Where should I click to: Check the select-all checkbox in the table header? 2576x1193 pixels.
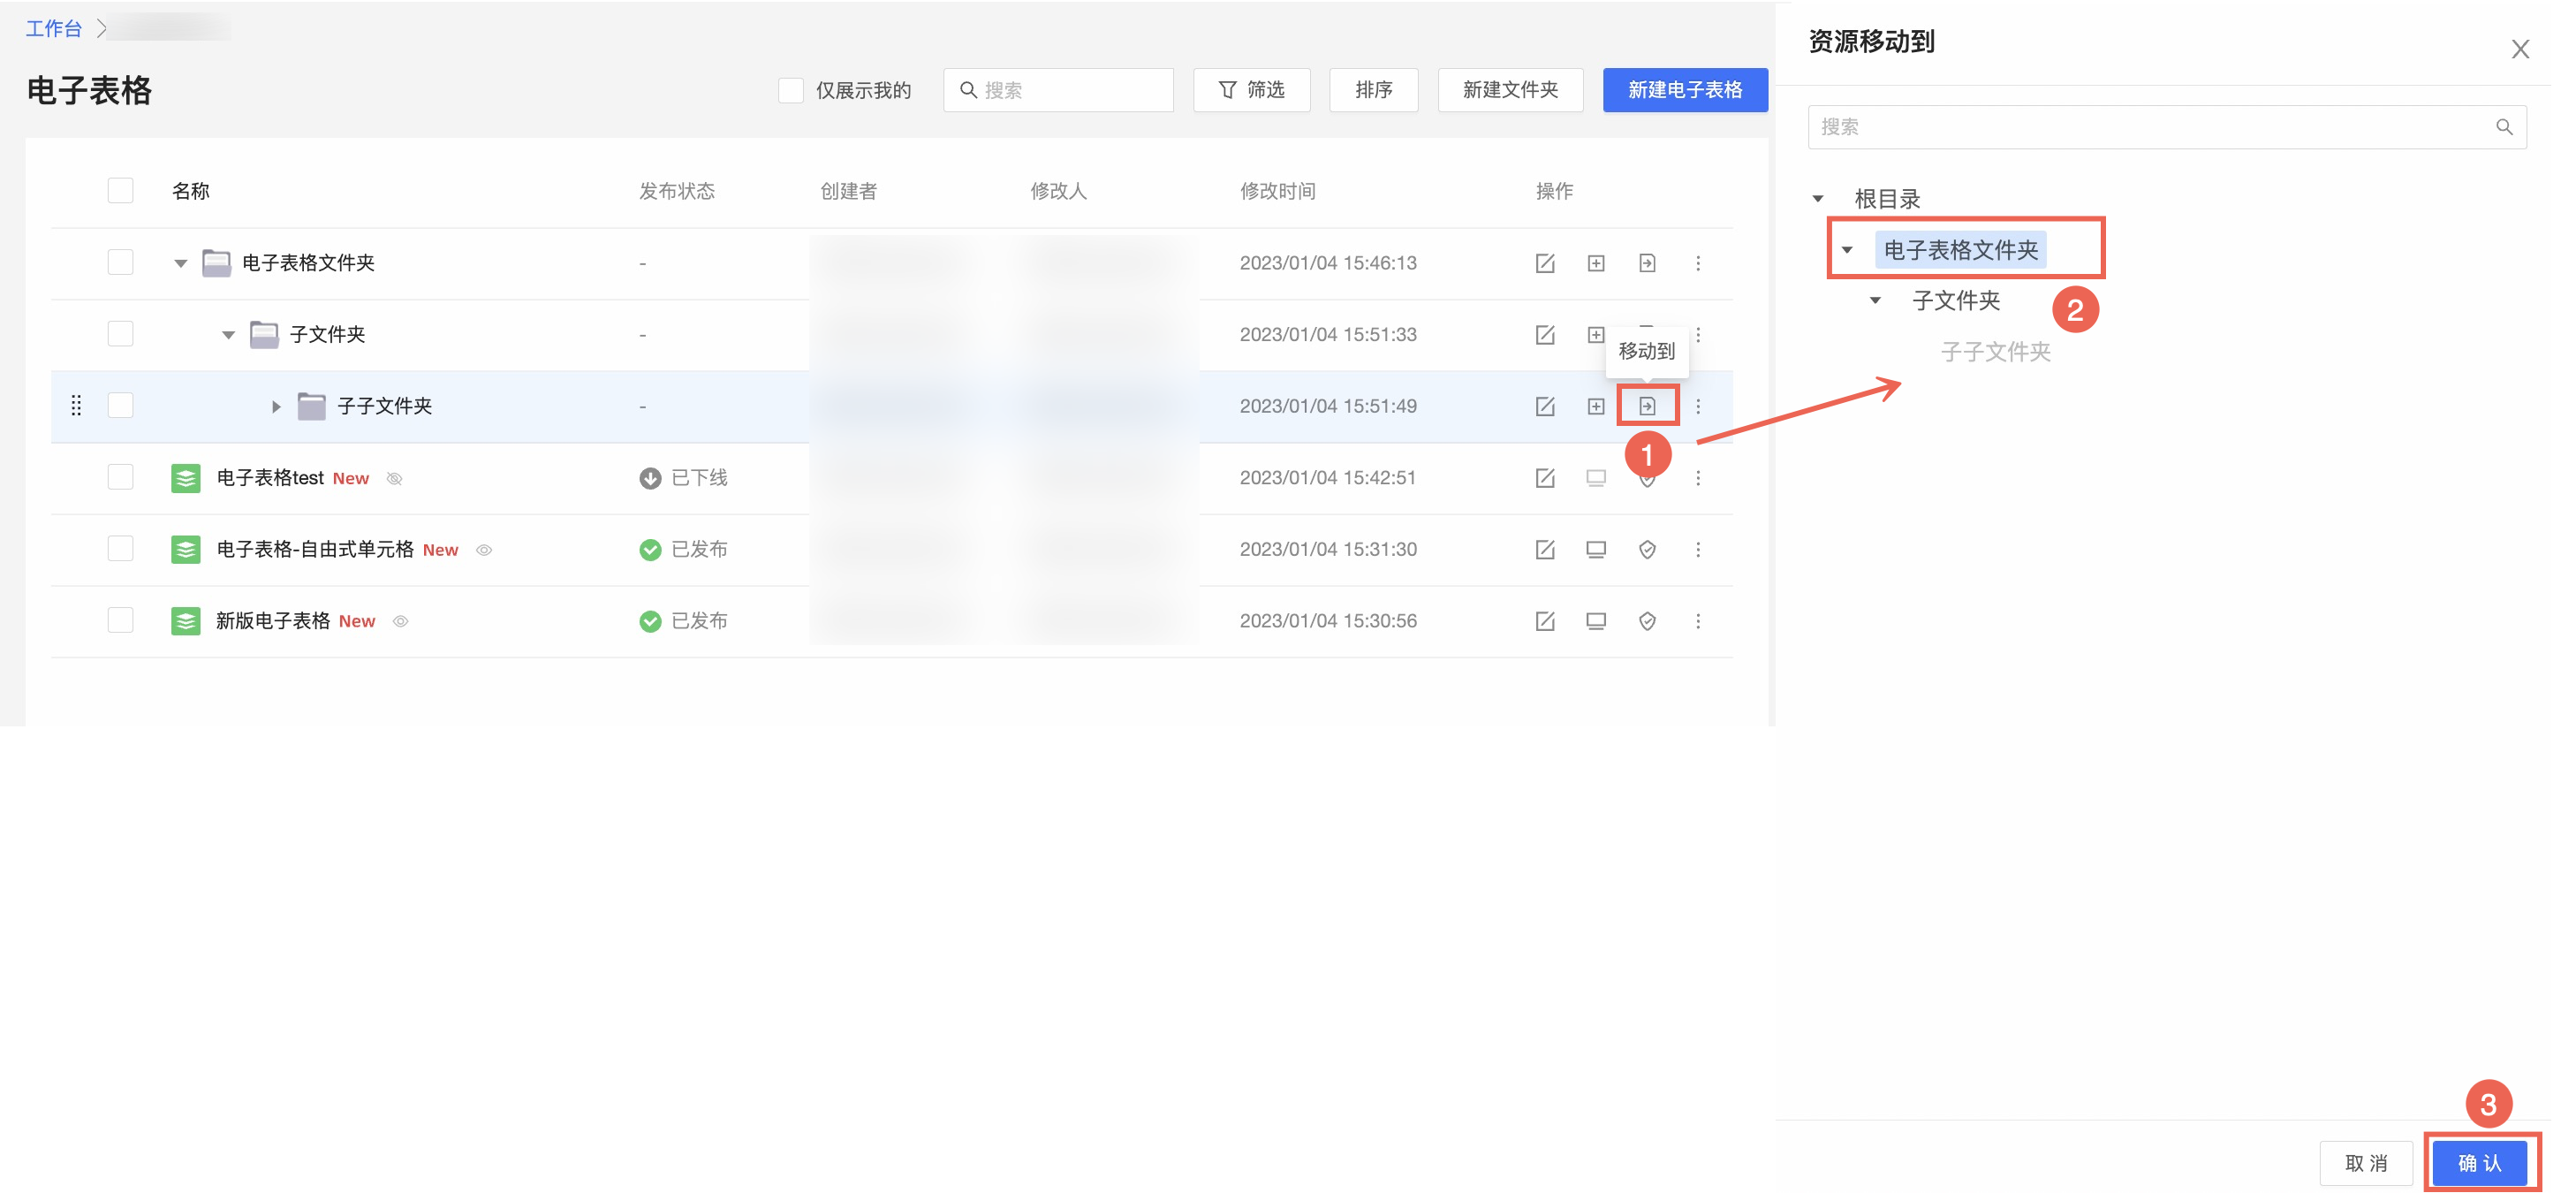120,190
